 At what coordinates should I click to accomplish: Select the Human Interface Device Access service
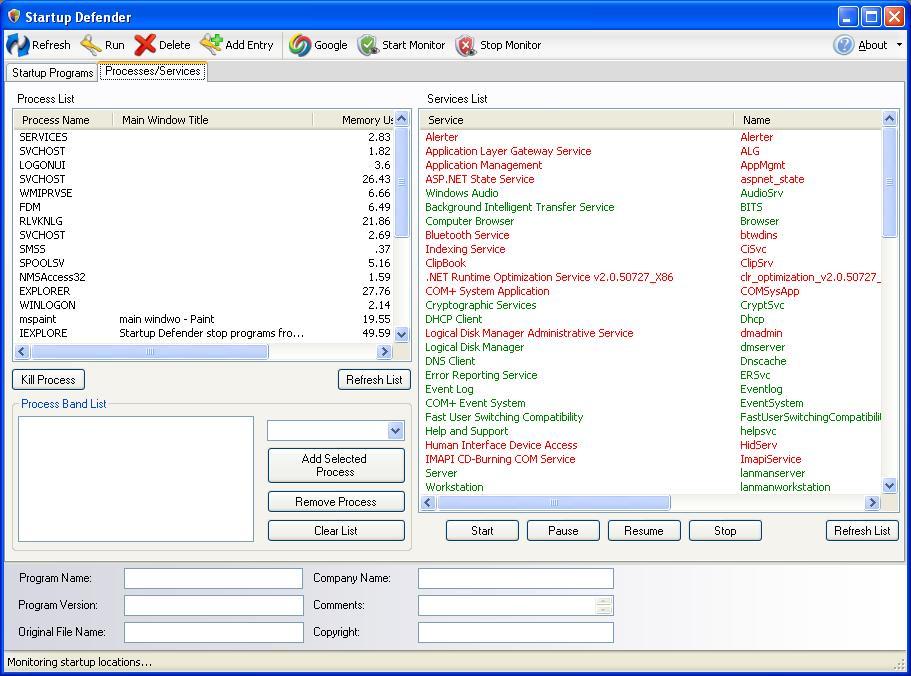(x=651, y=445)
